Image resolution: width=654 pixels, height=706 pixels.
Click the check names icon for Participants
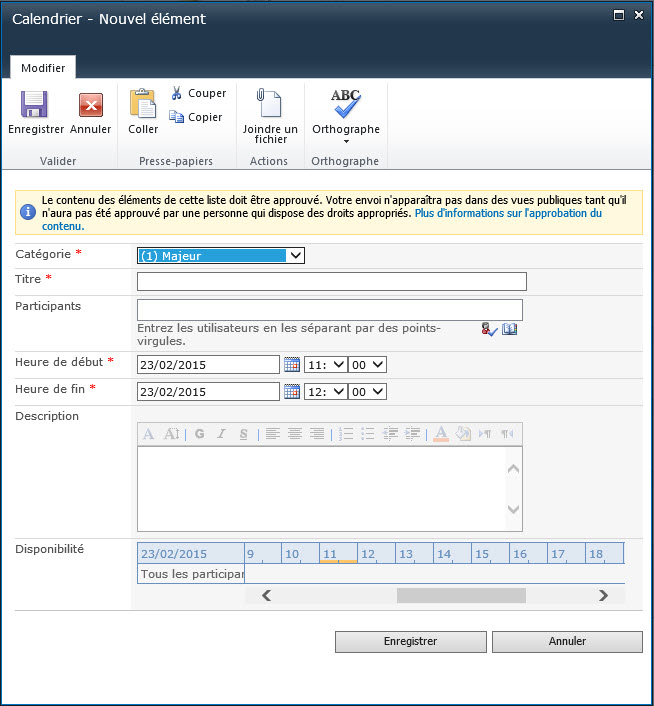point(489,329)
